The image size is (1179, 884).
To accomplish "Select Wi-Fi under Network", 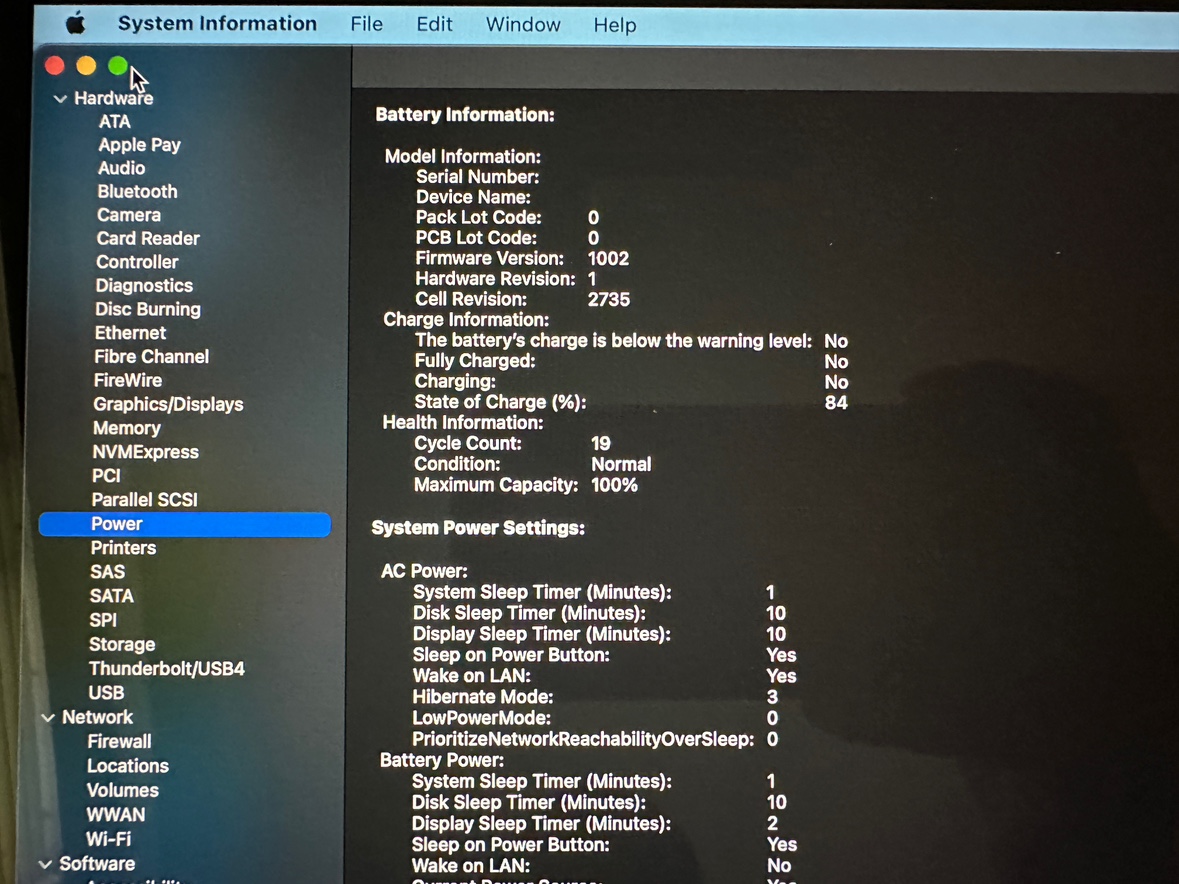I will click(108, 839).
